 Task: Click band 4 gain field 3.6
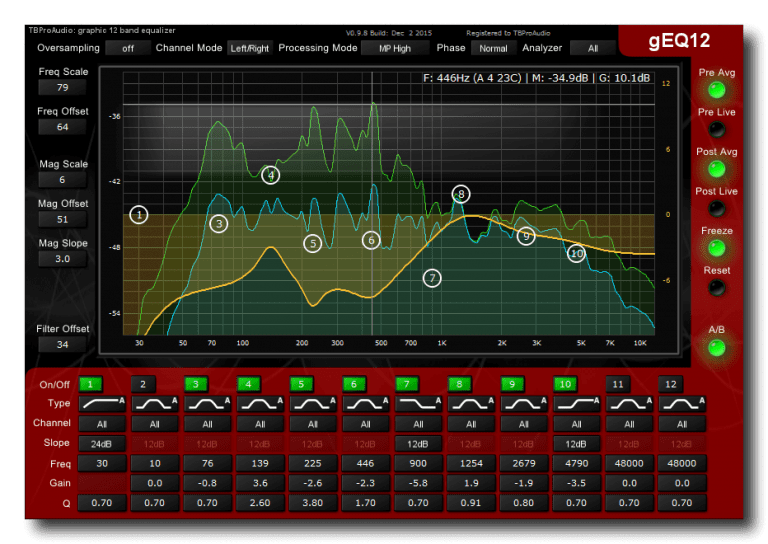pyautogui.click(x=260, y=483)
